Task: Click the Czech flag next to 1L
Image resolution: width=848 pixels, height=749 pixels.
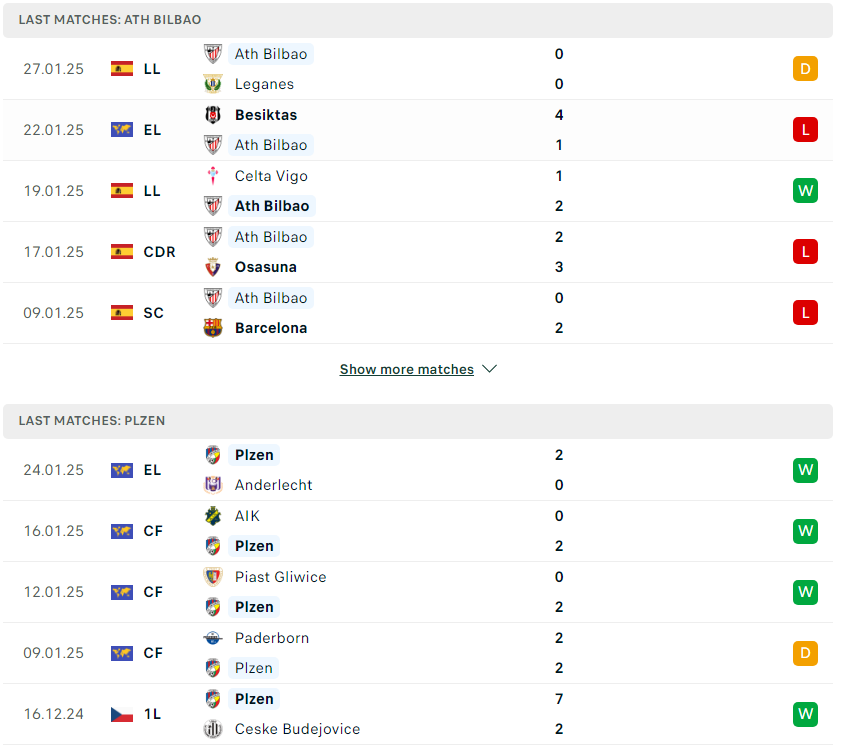Action: (122, 714)
